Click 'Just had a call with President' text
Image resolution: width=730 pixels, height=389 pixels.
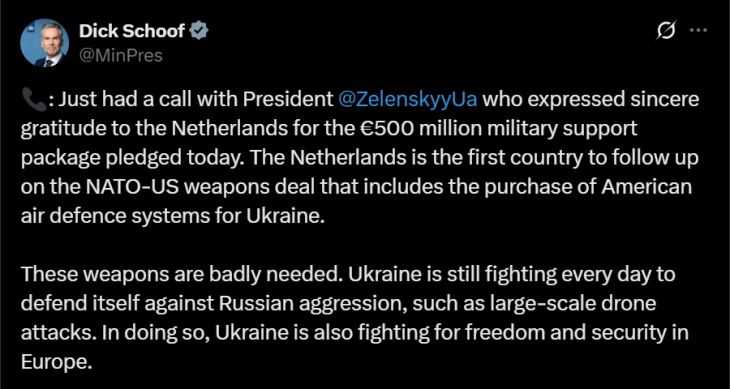[x=195, y=100]
